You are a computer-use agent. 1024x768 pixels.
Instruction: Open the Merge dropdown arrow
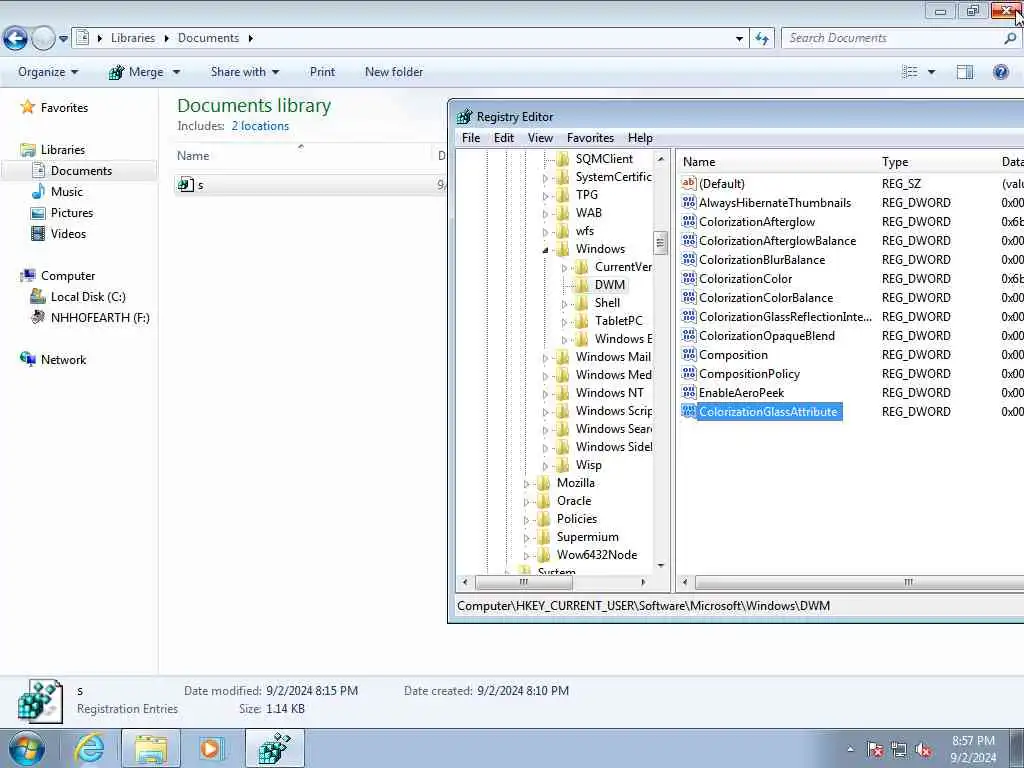click(176, 72)
